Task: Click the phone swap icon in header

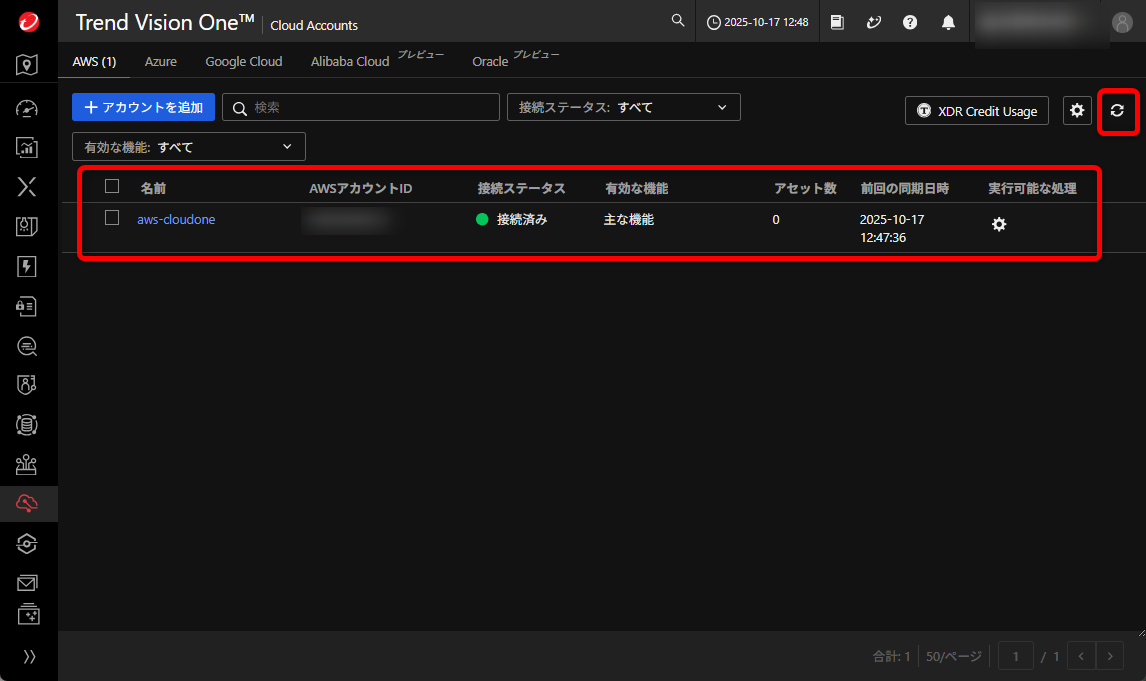Action: (x=873, y=22)
